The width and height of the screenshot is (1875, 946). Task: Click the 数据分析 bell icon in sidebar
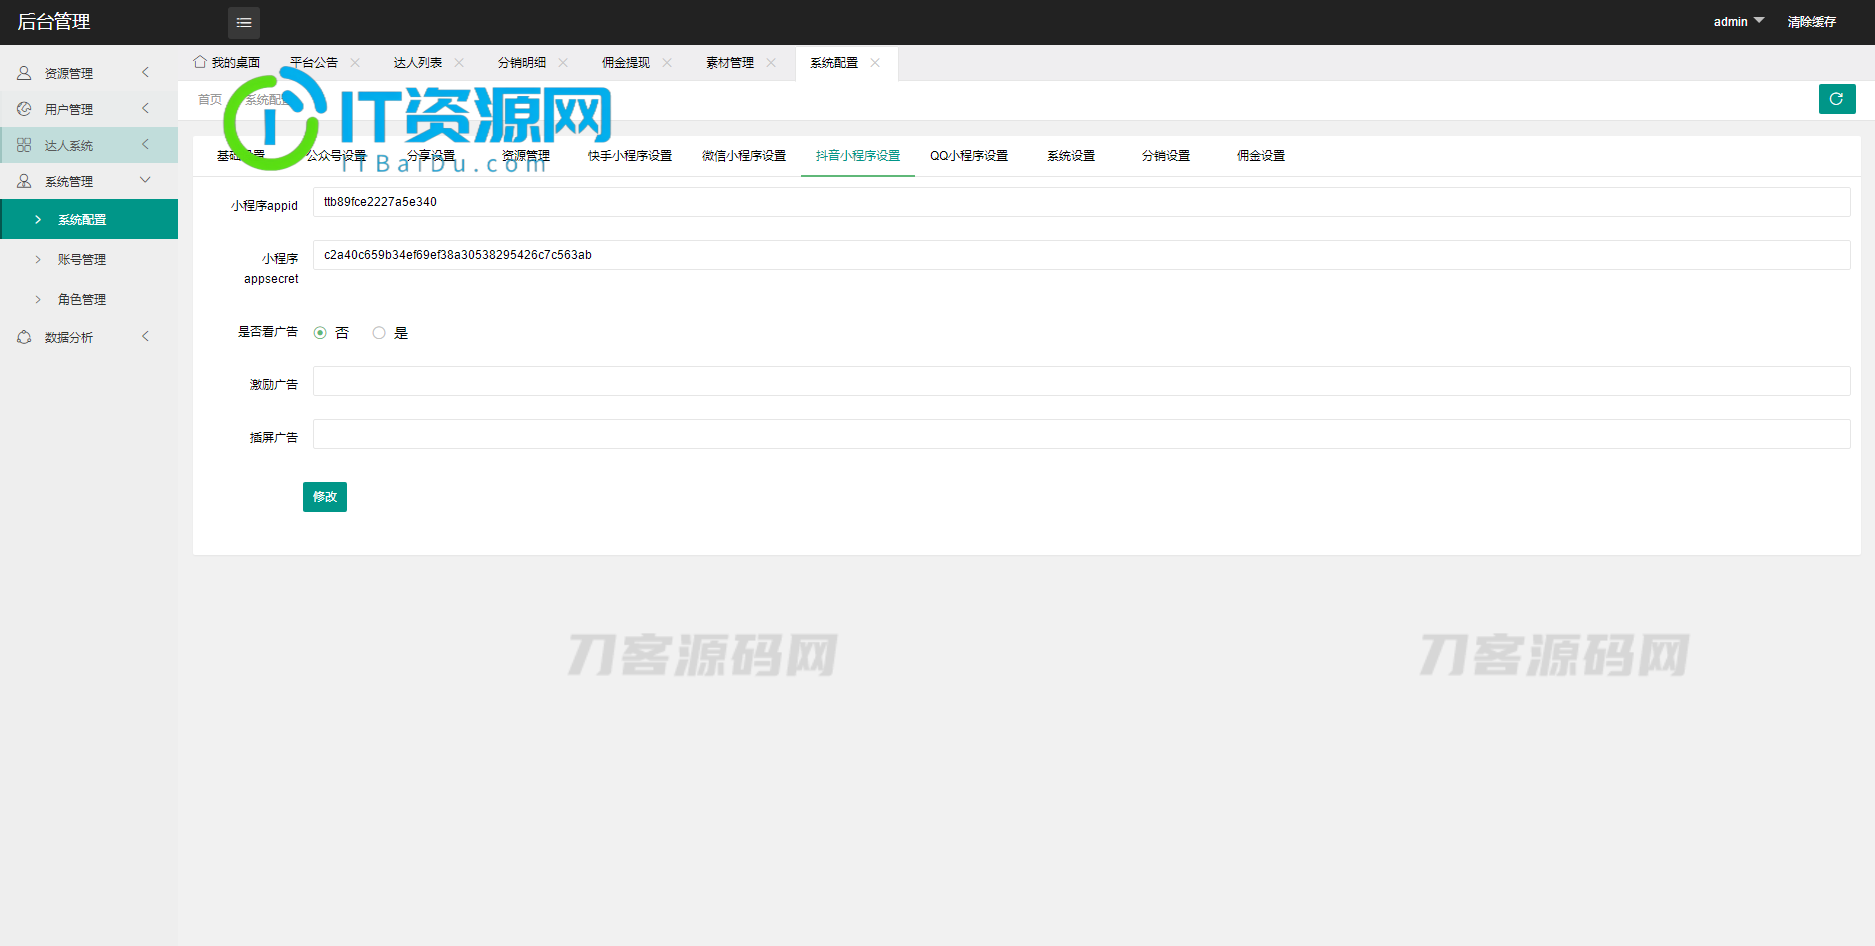(x=24, y=337)
